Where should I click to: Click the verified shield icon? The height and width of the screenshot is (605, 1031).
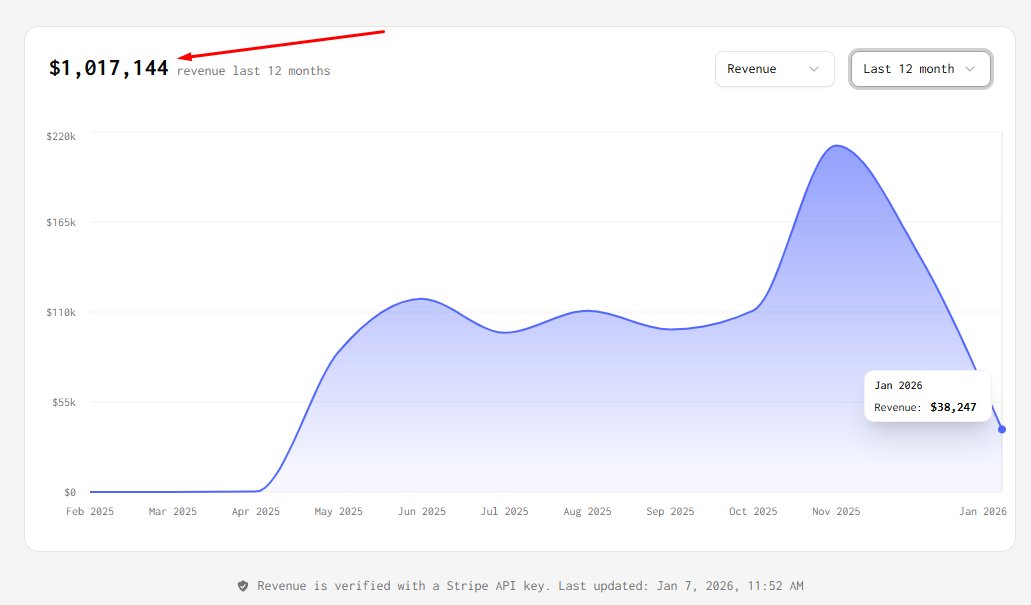tap(243, 586)
